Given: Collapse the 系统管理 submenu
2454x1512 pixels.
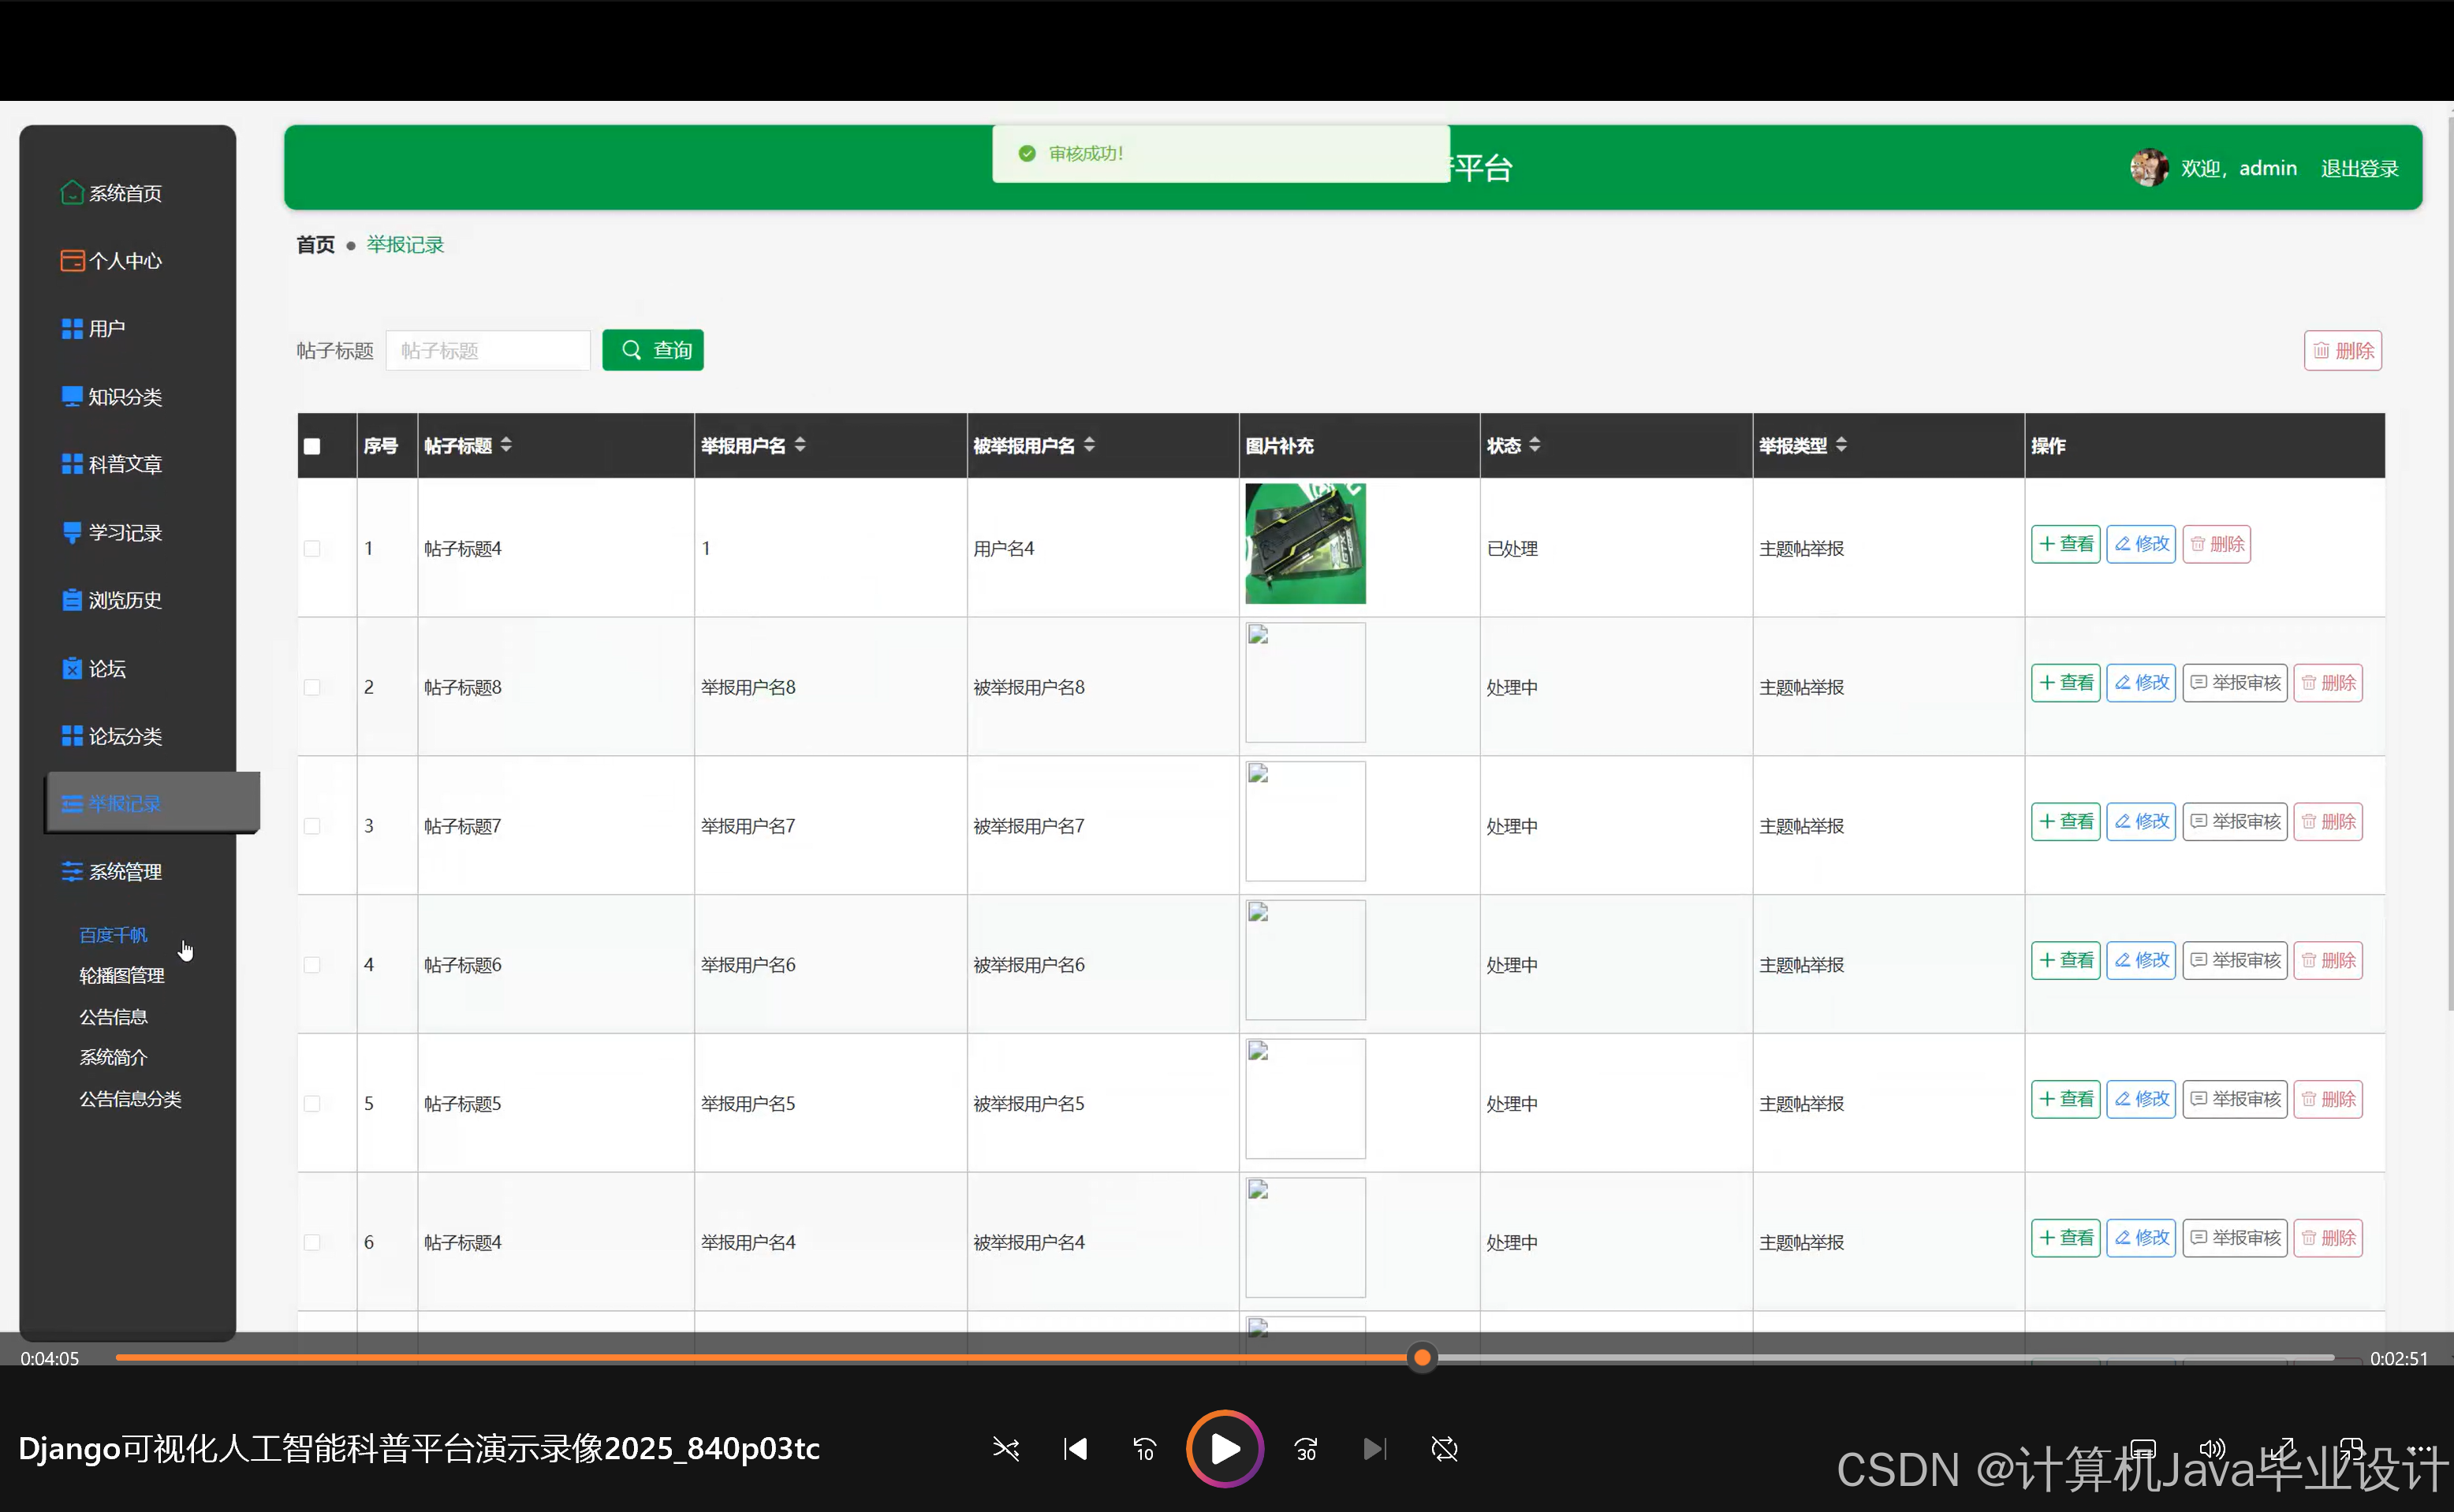Looking at the screenshot, I should (112, 871).
